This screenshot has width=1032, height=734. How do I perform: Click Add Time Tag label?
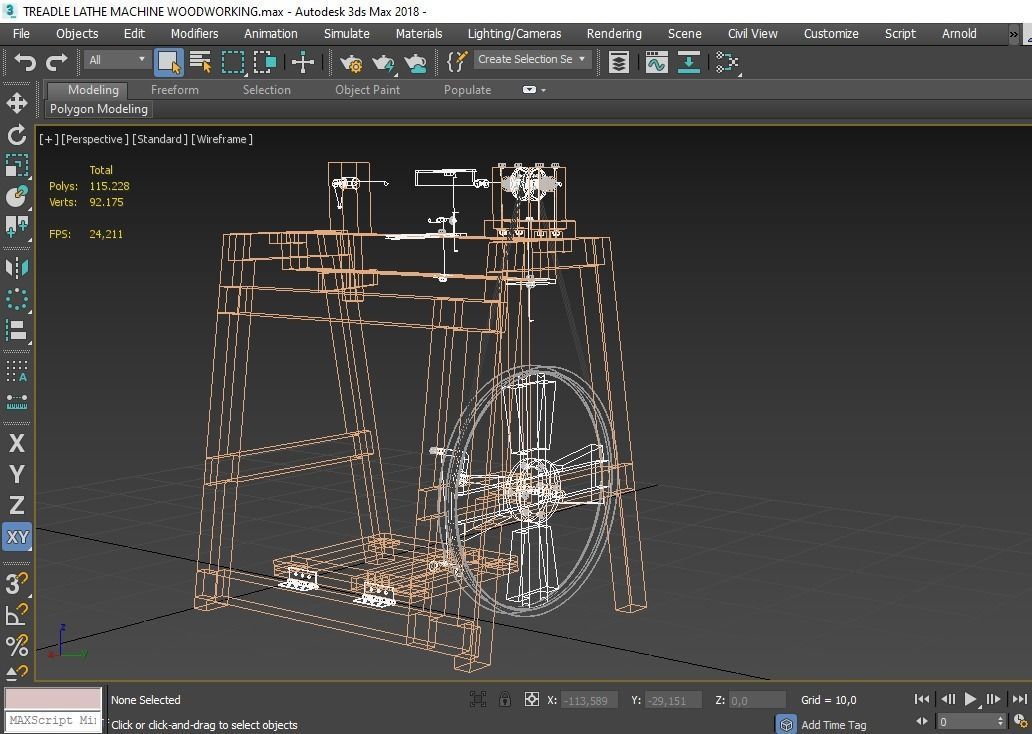(833, 725)
